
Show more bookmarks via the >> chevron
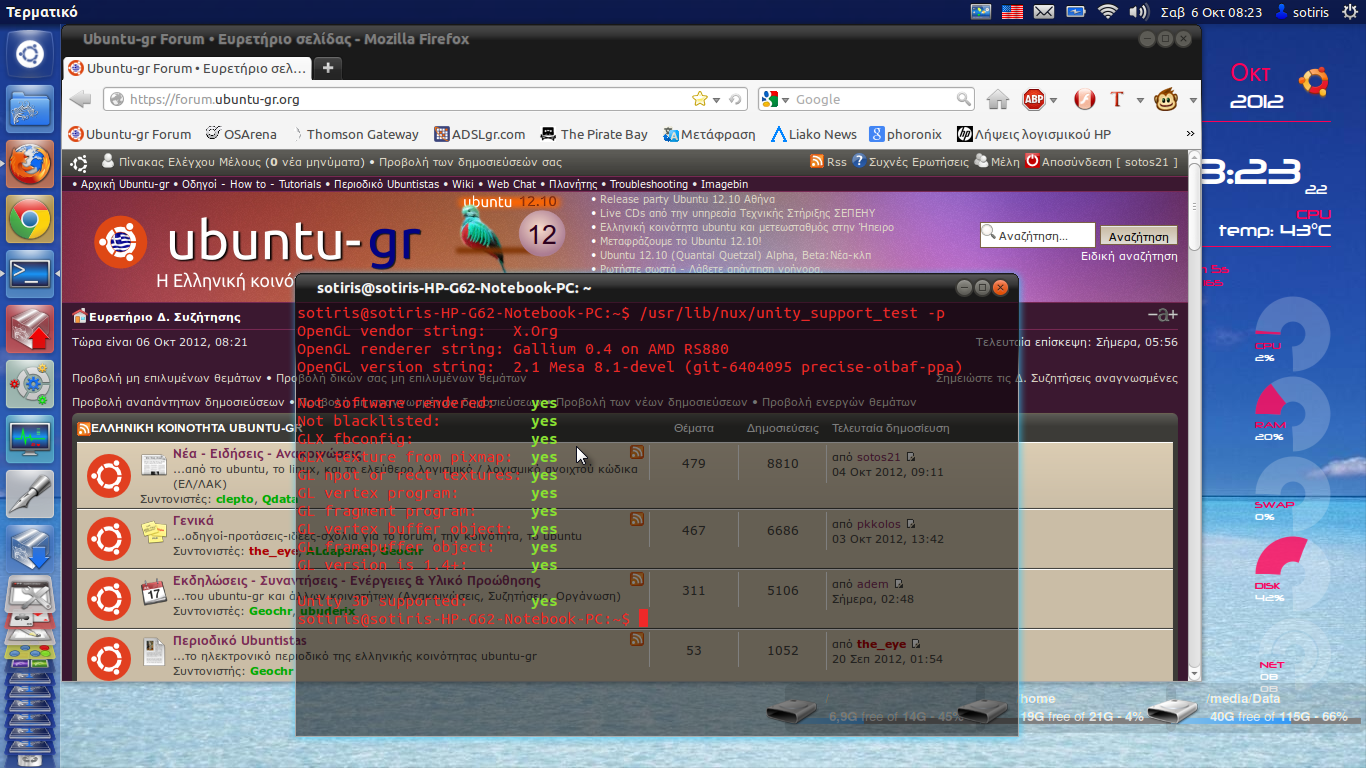[1190, 134]
